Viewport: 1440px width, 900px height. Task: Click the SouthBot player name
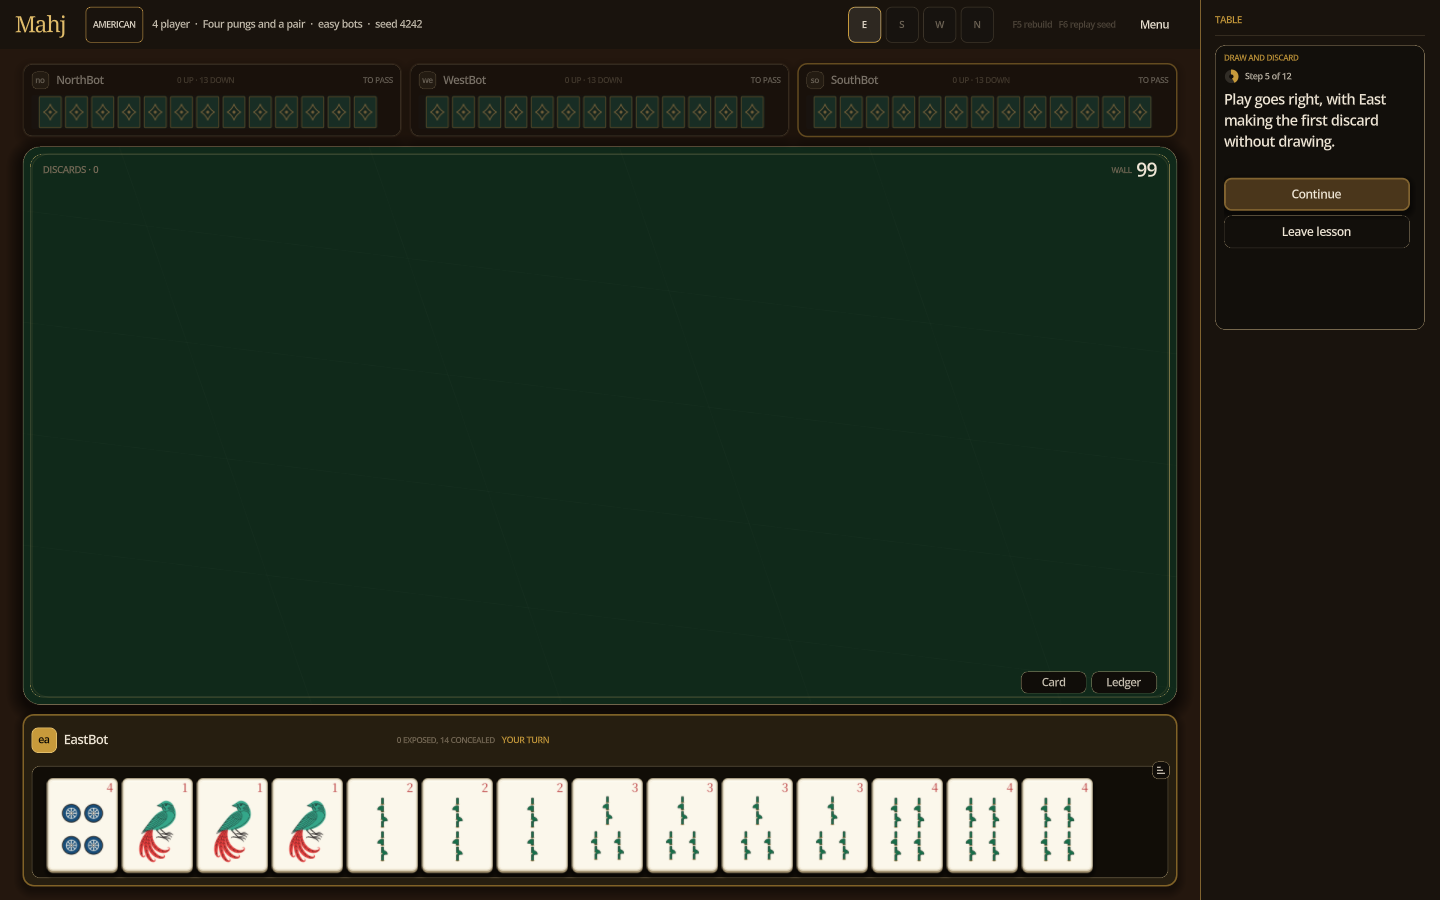click(x=855, y=80)
